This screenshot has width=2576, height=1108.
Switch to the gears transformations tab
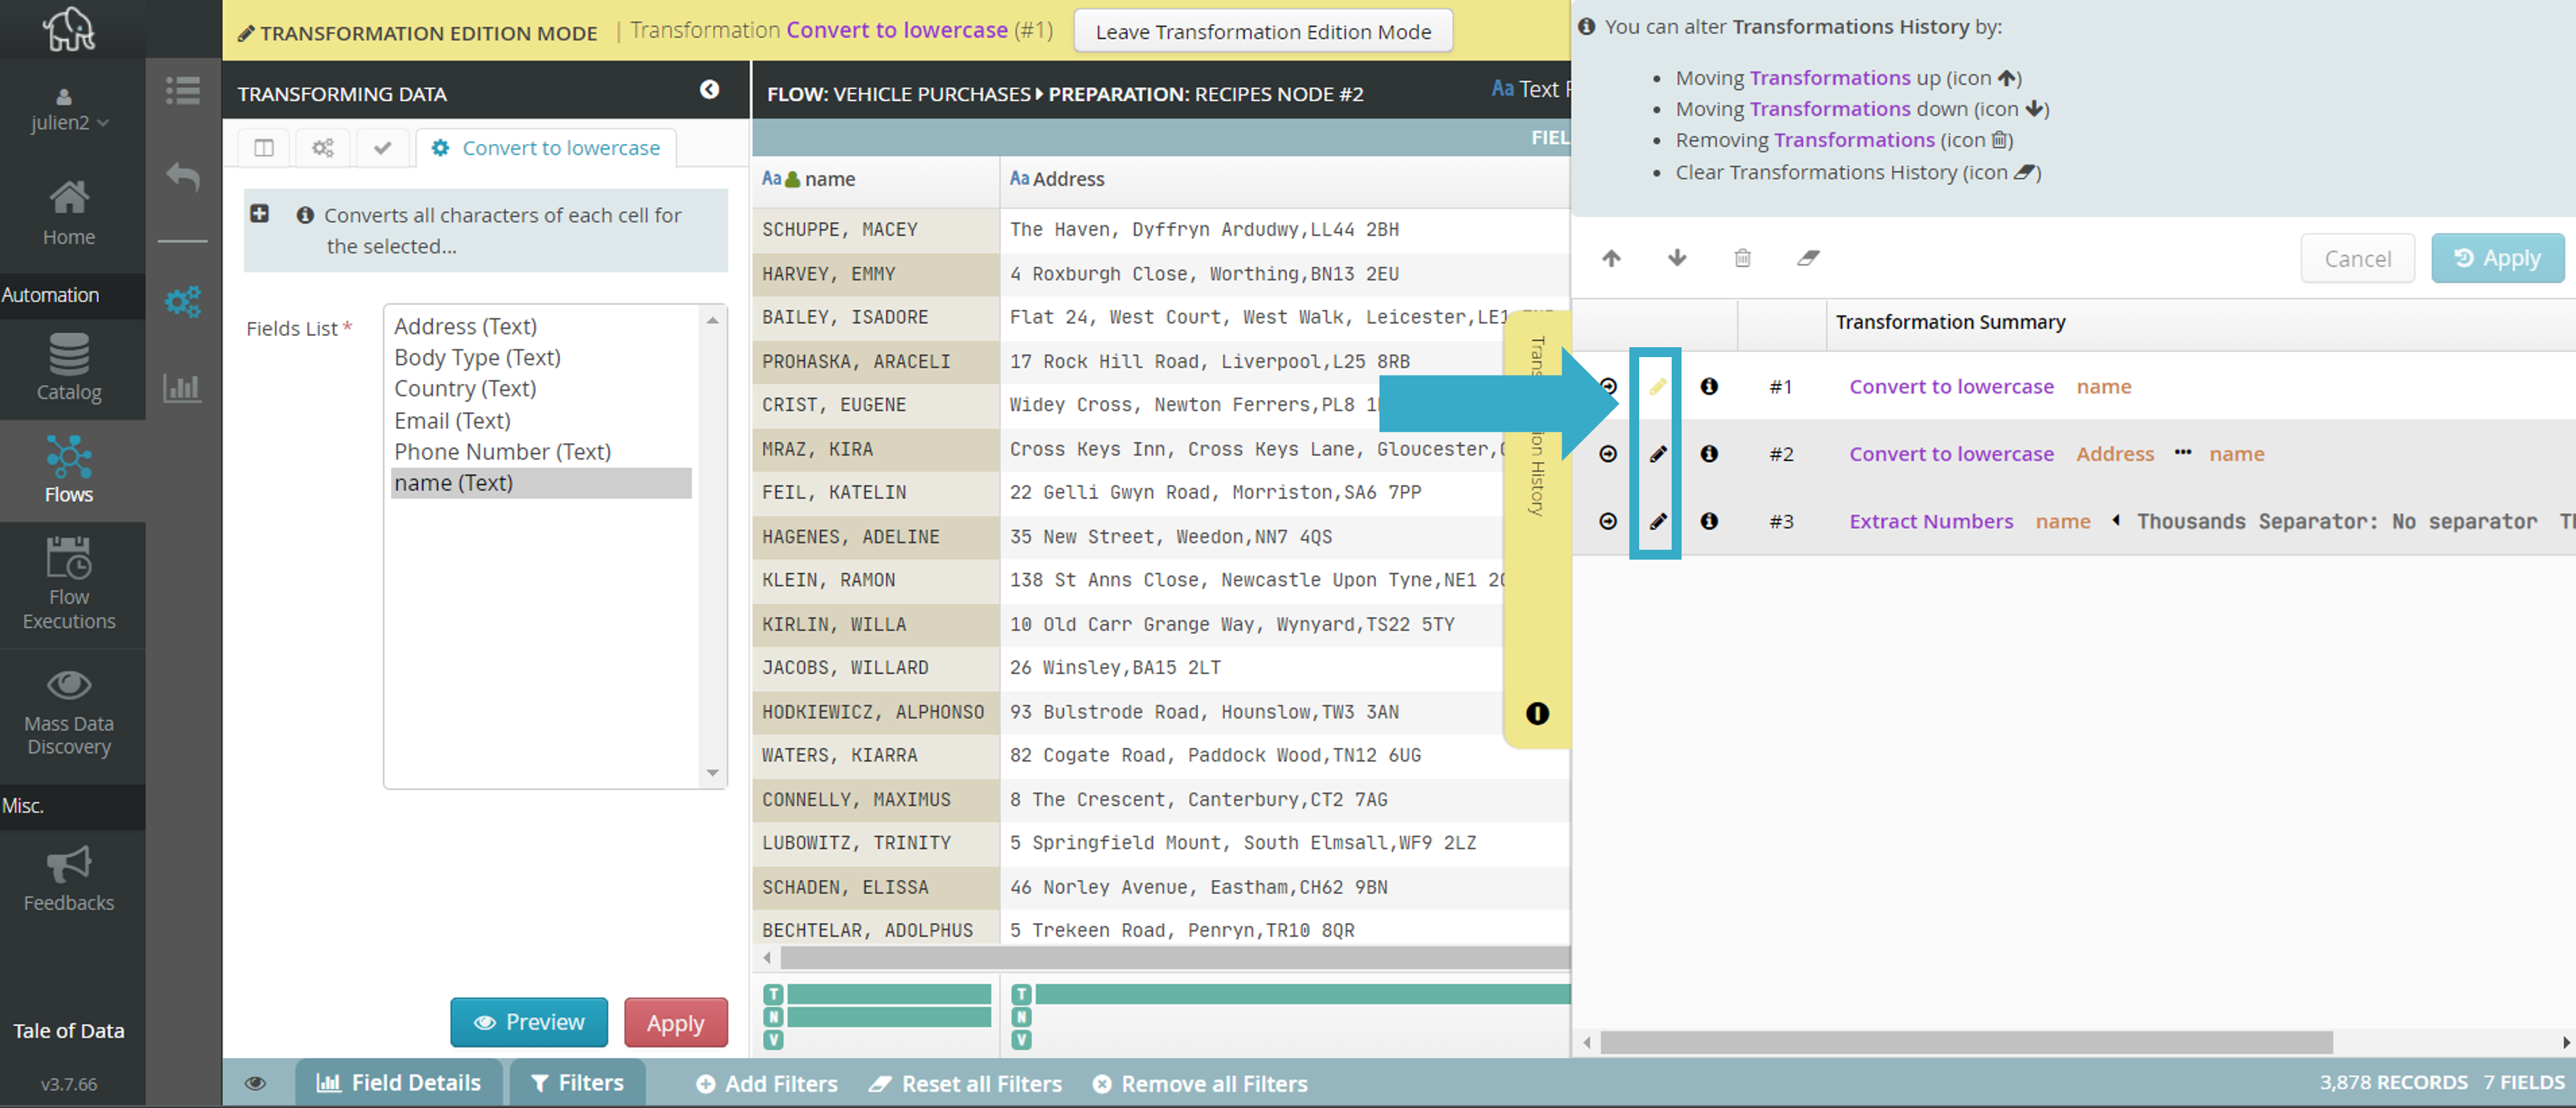tap(322, 148)
